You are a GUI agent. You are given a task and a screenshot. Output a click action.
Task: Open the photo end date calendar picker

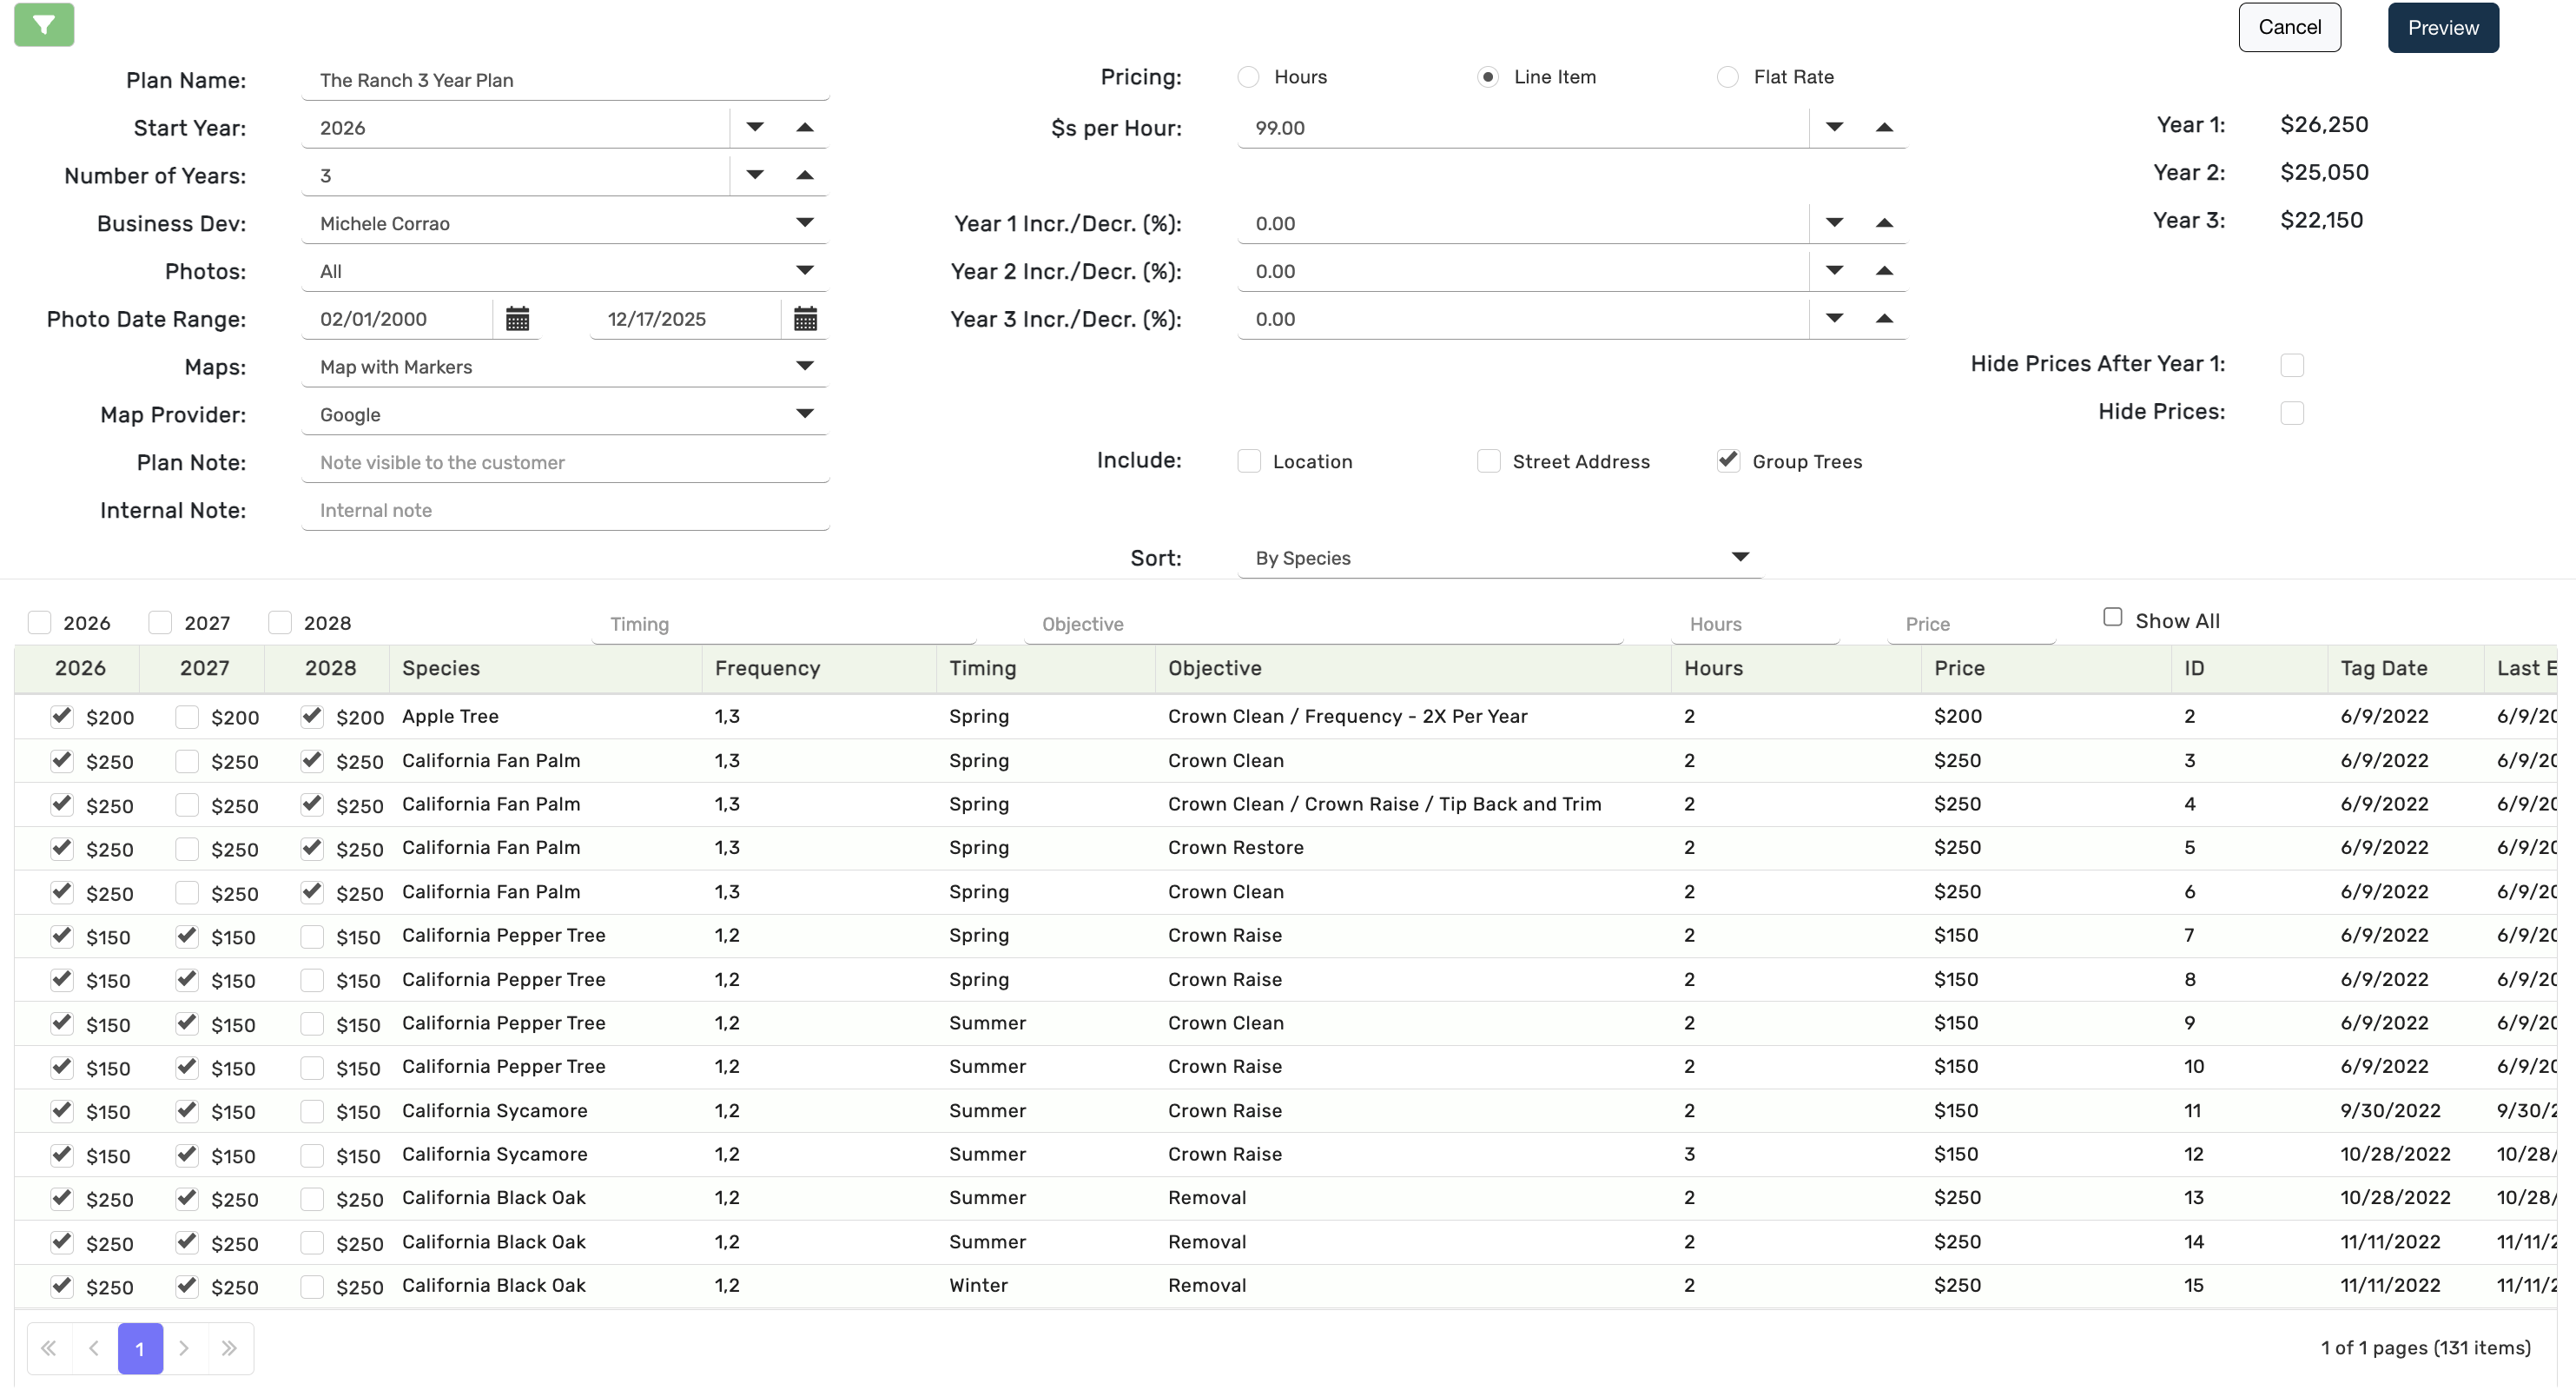coord(805,319)
